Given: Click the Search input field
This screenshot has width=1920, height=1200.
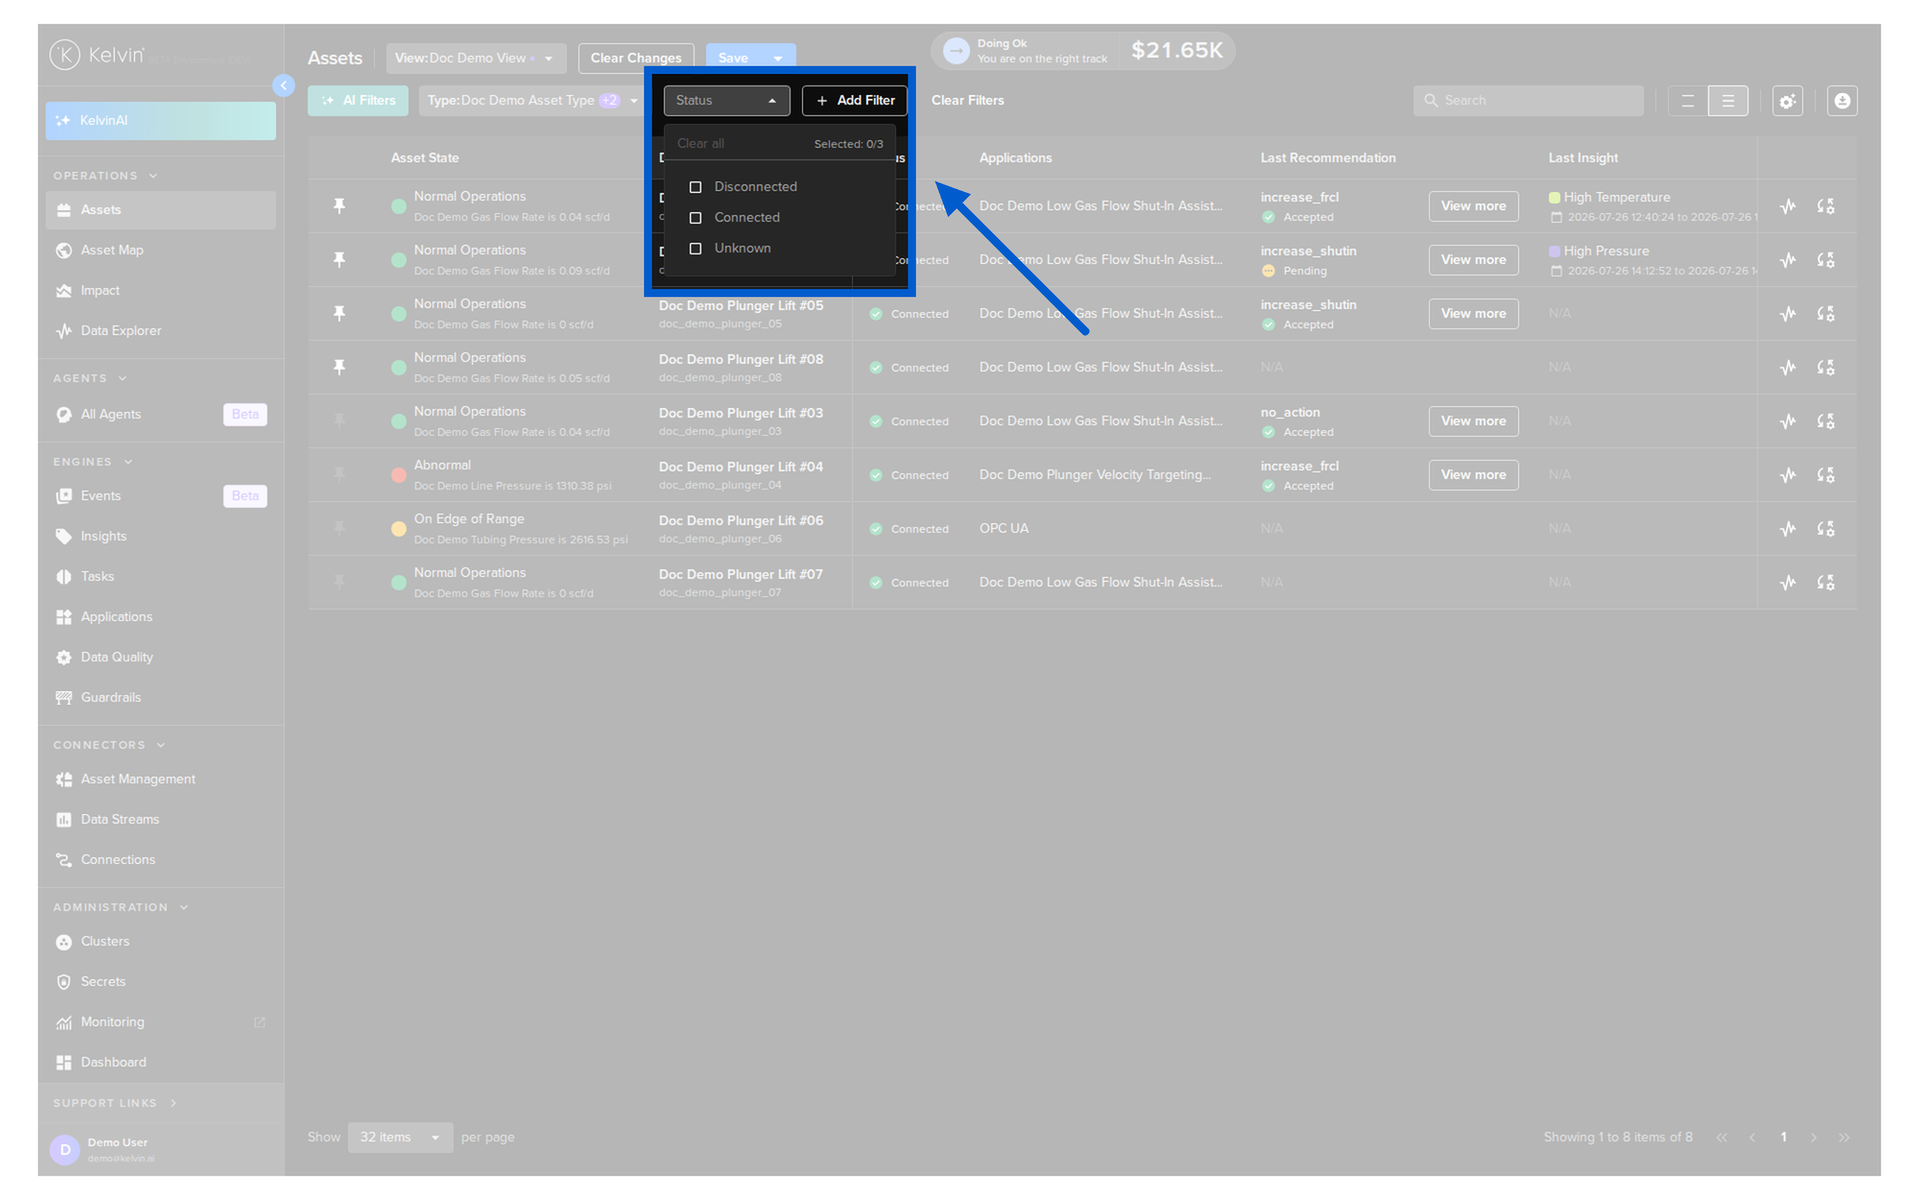Looking at the screenshot, I should tap(1528, 101).
